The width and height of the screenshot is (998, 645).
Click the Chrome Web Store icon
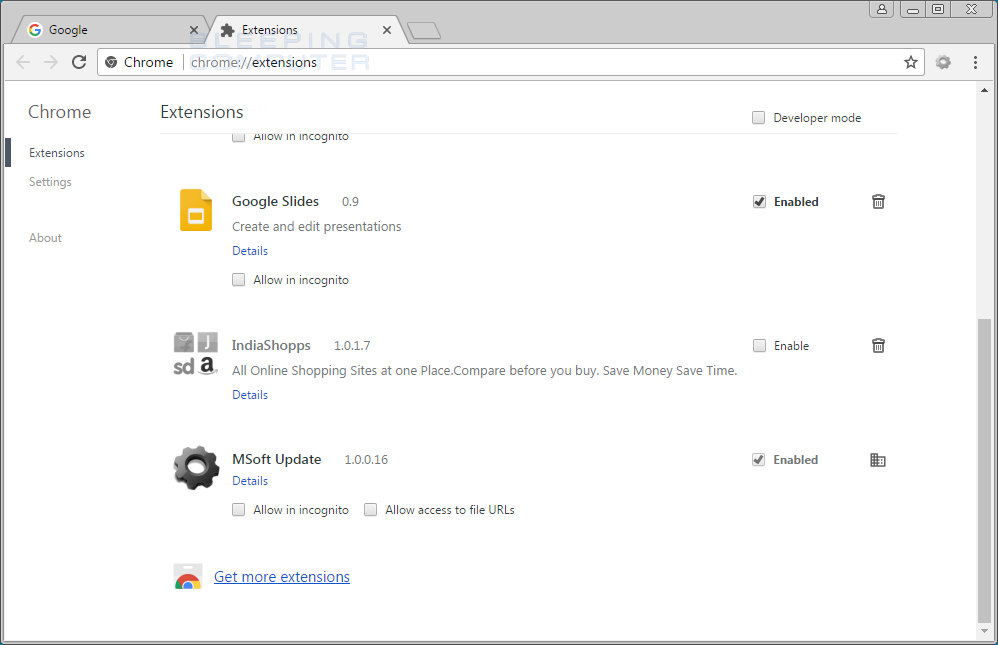pyautogui.click(x=188, y=577)
